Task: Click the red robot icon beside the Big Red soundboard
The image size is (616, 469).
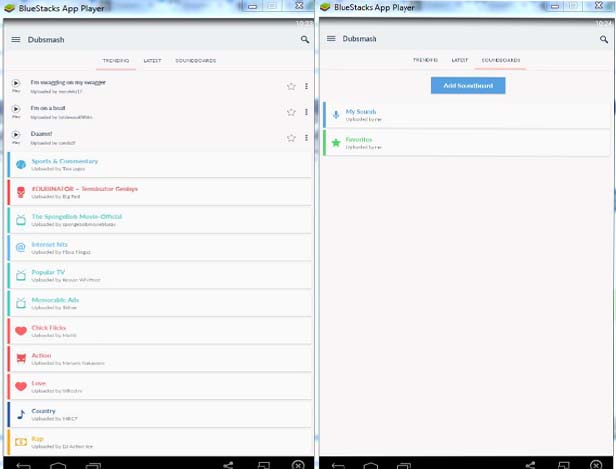Action: coord(21,192)
